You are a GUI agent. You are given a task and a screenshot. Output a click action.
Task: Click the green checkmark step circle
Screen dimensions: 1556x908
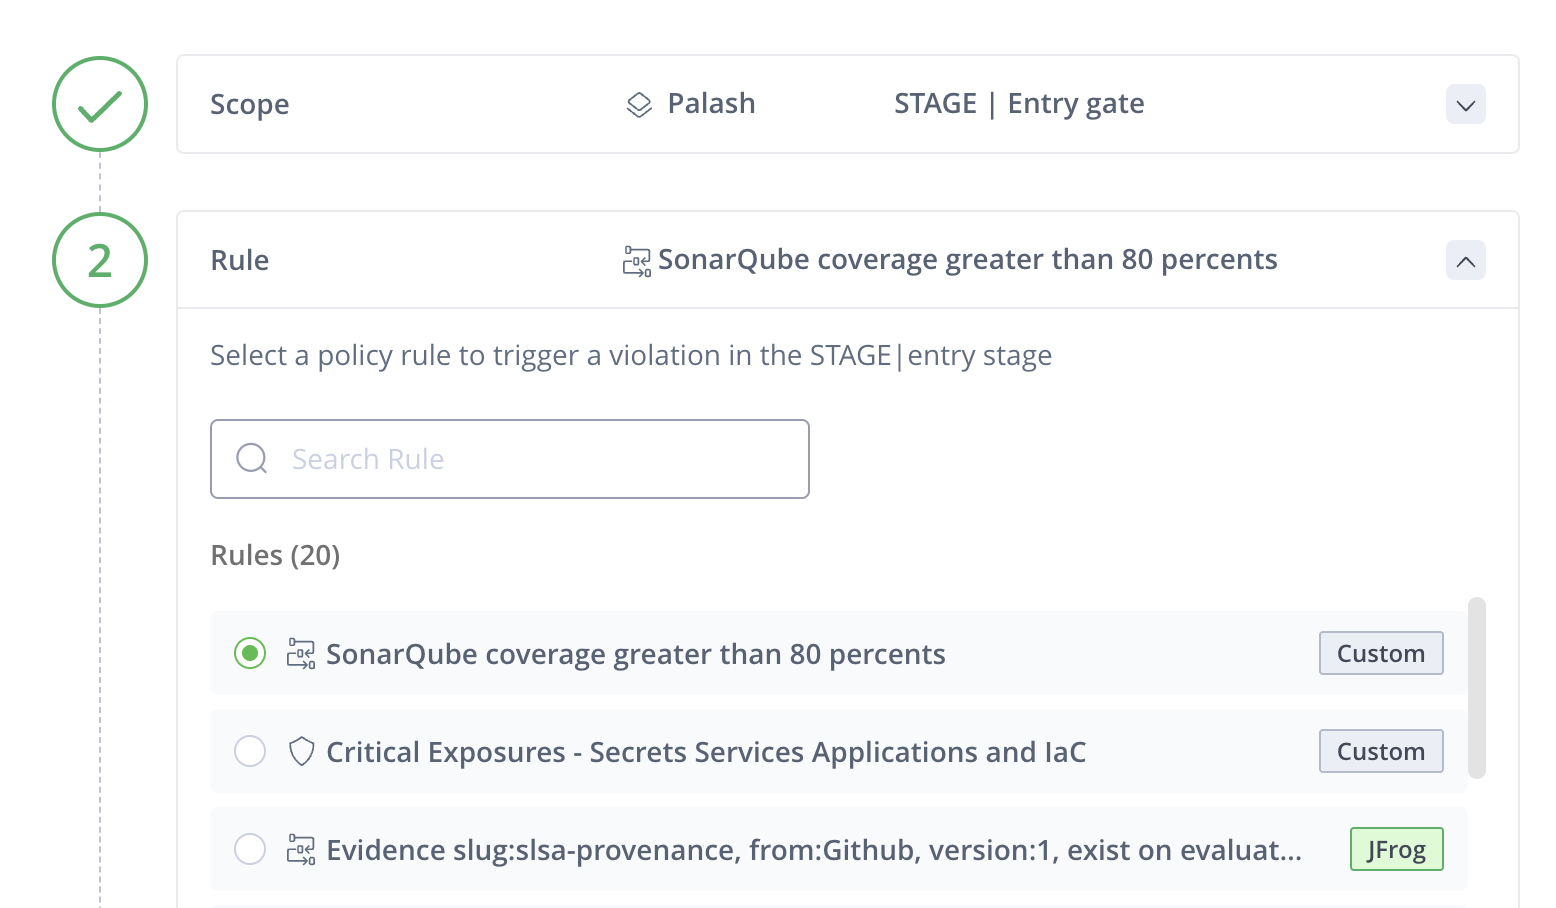100,104
